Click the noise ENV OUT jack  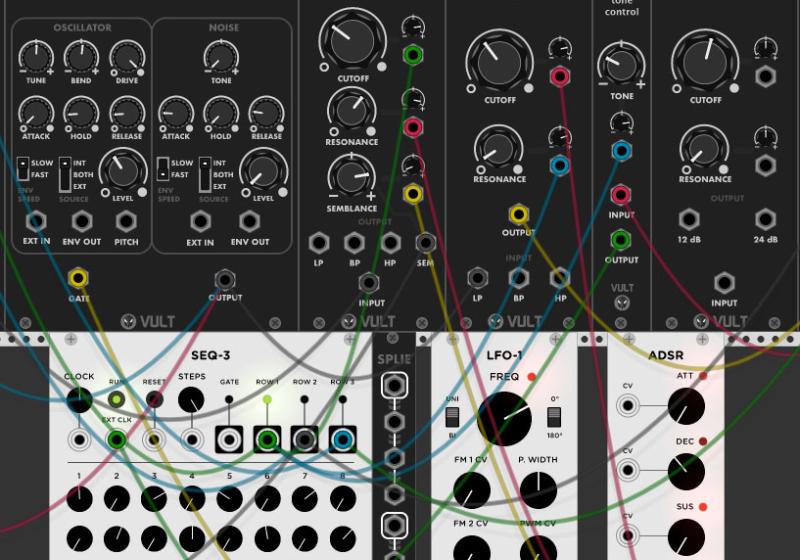point(249,221)
